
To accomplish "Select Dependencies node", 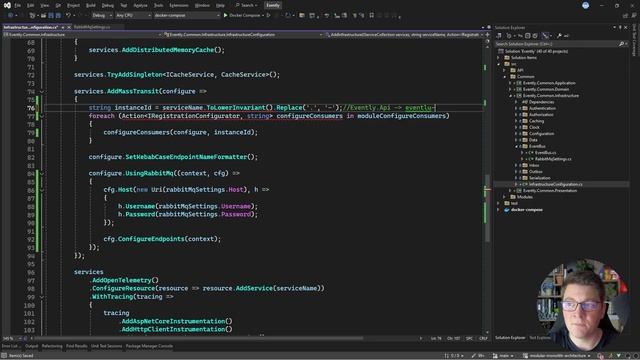I will coord(541,102).
